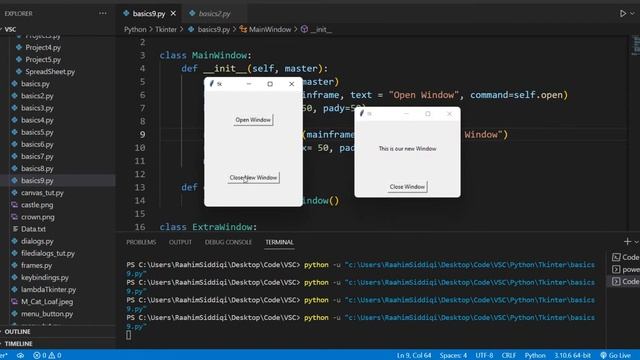The image size is (640, 360).
Task: Open M_Cat_Loaf.jpeg image file
Action: tap(47, 302)
